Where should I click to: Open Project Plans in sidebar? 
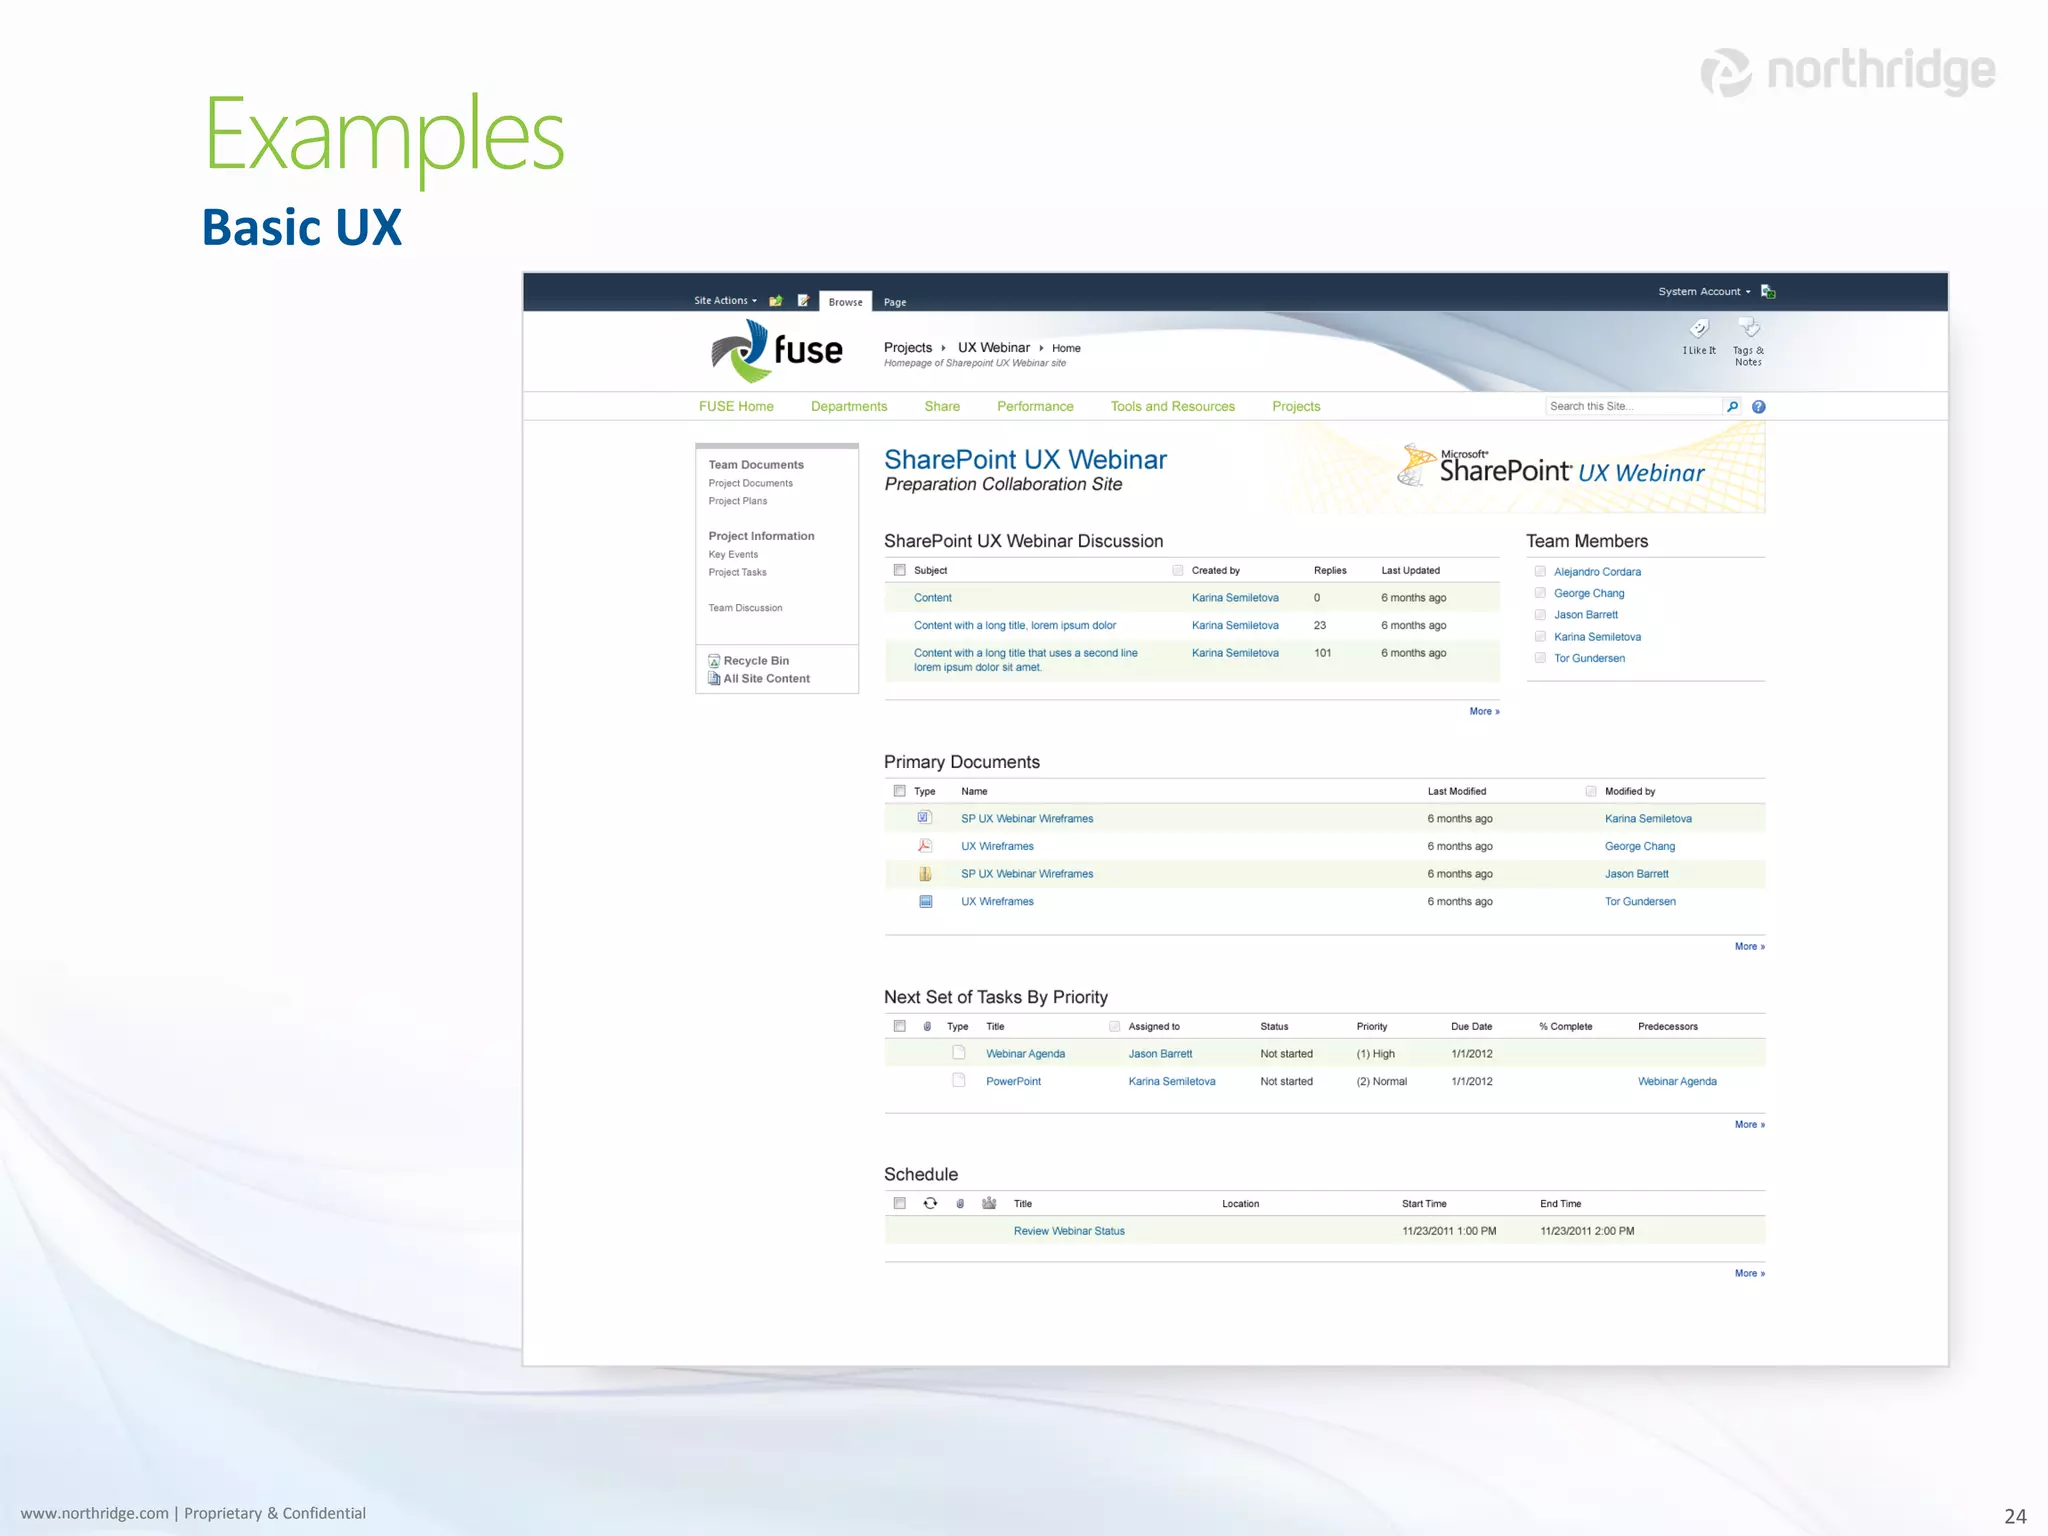738,501
